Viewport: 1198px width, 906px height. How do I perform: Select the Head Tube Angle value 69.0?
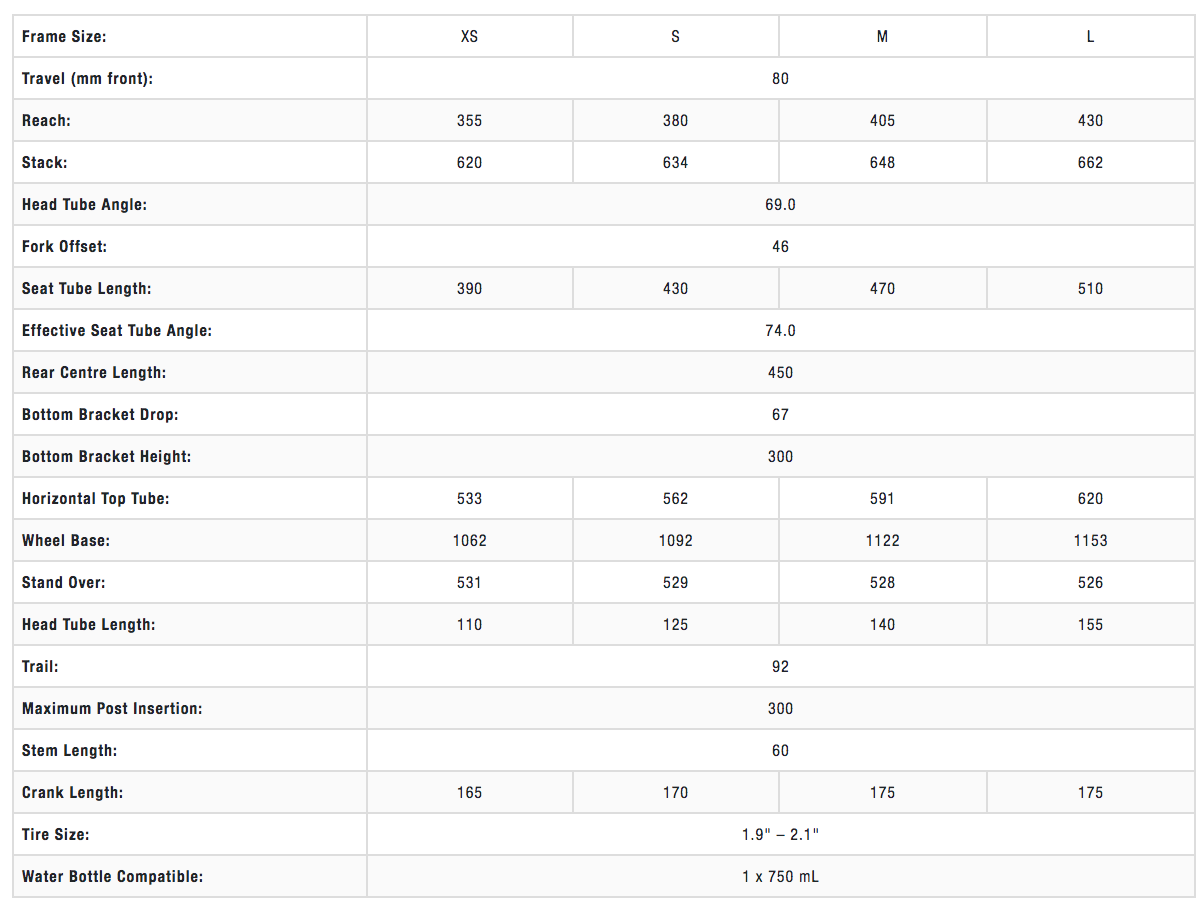click(780, 205)
